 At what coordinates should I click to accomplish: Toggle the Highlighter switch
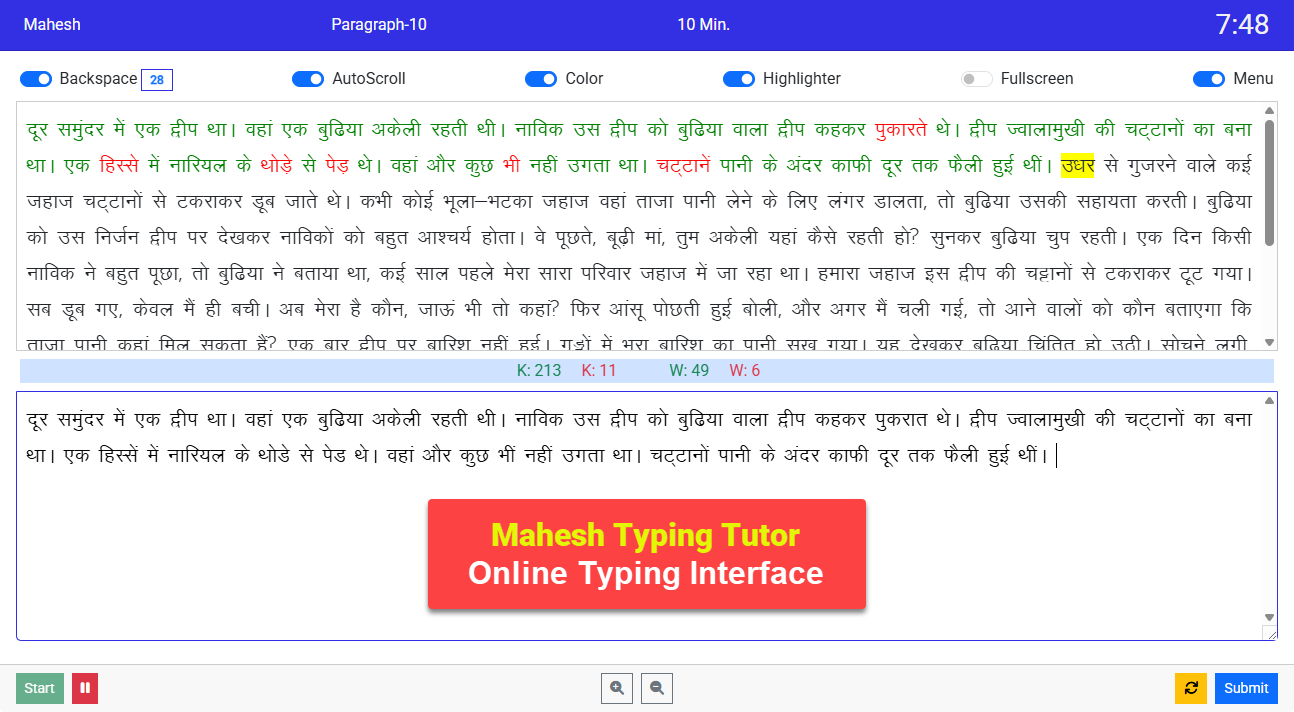click(x=739, y=79)
